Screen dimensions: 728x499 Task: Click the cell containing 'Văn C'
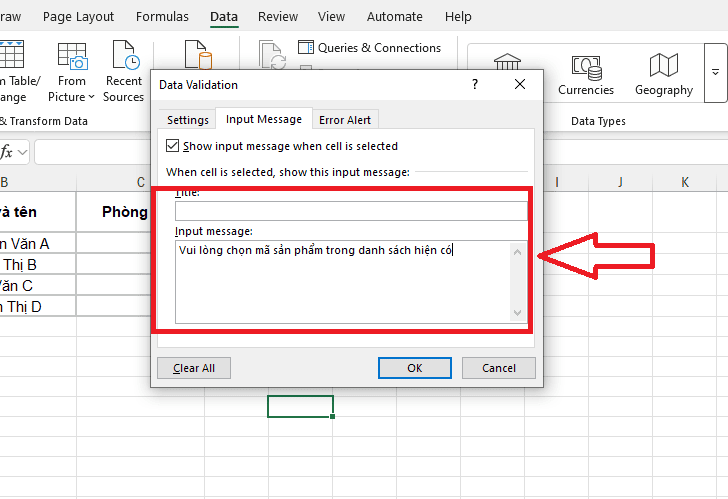coord(37,285)
